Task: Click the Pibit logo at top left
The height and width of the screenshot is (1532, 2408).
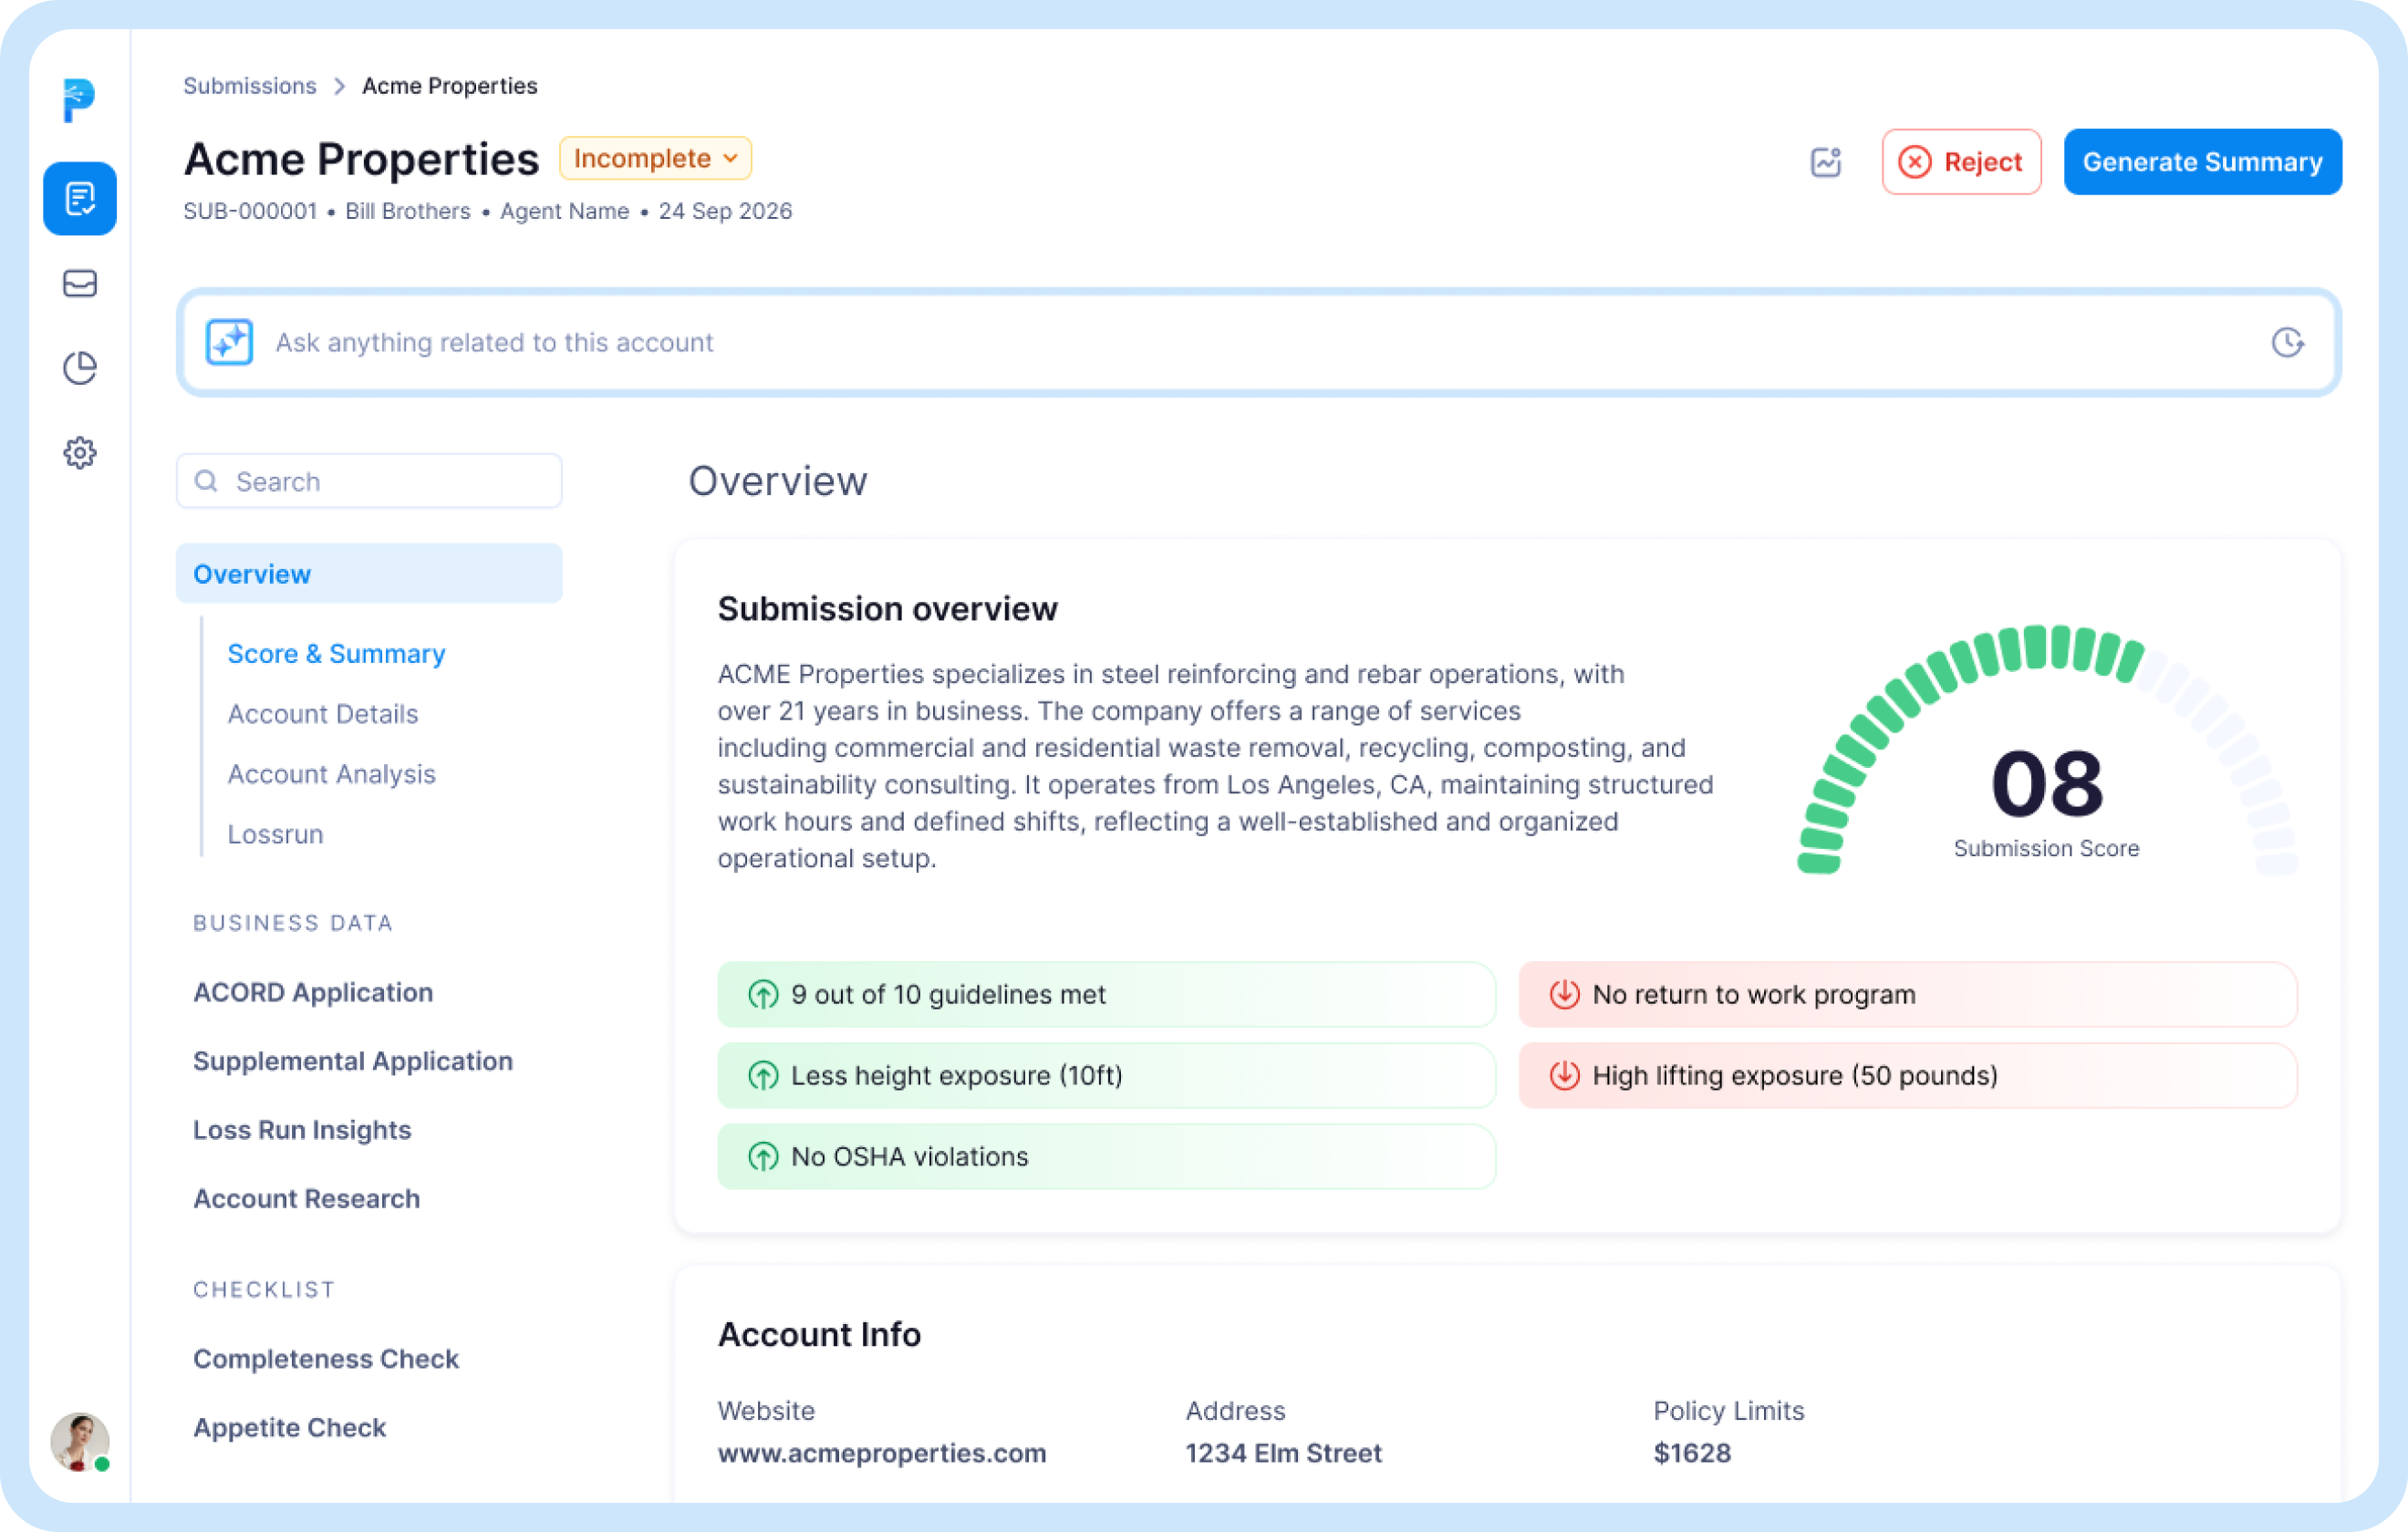Action: click(x=78, y=100)
